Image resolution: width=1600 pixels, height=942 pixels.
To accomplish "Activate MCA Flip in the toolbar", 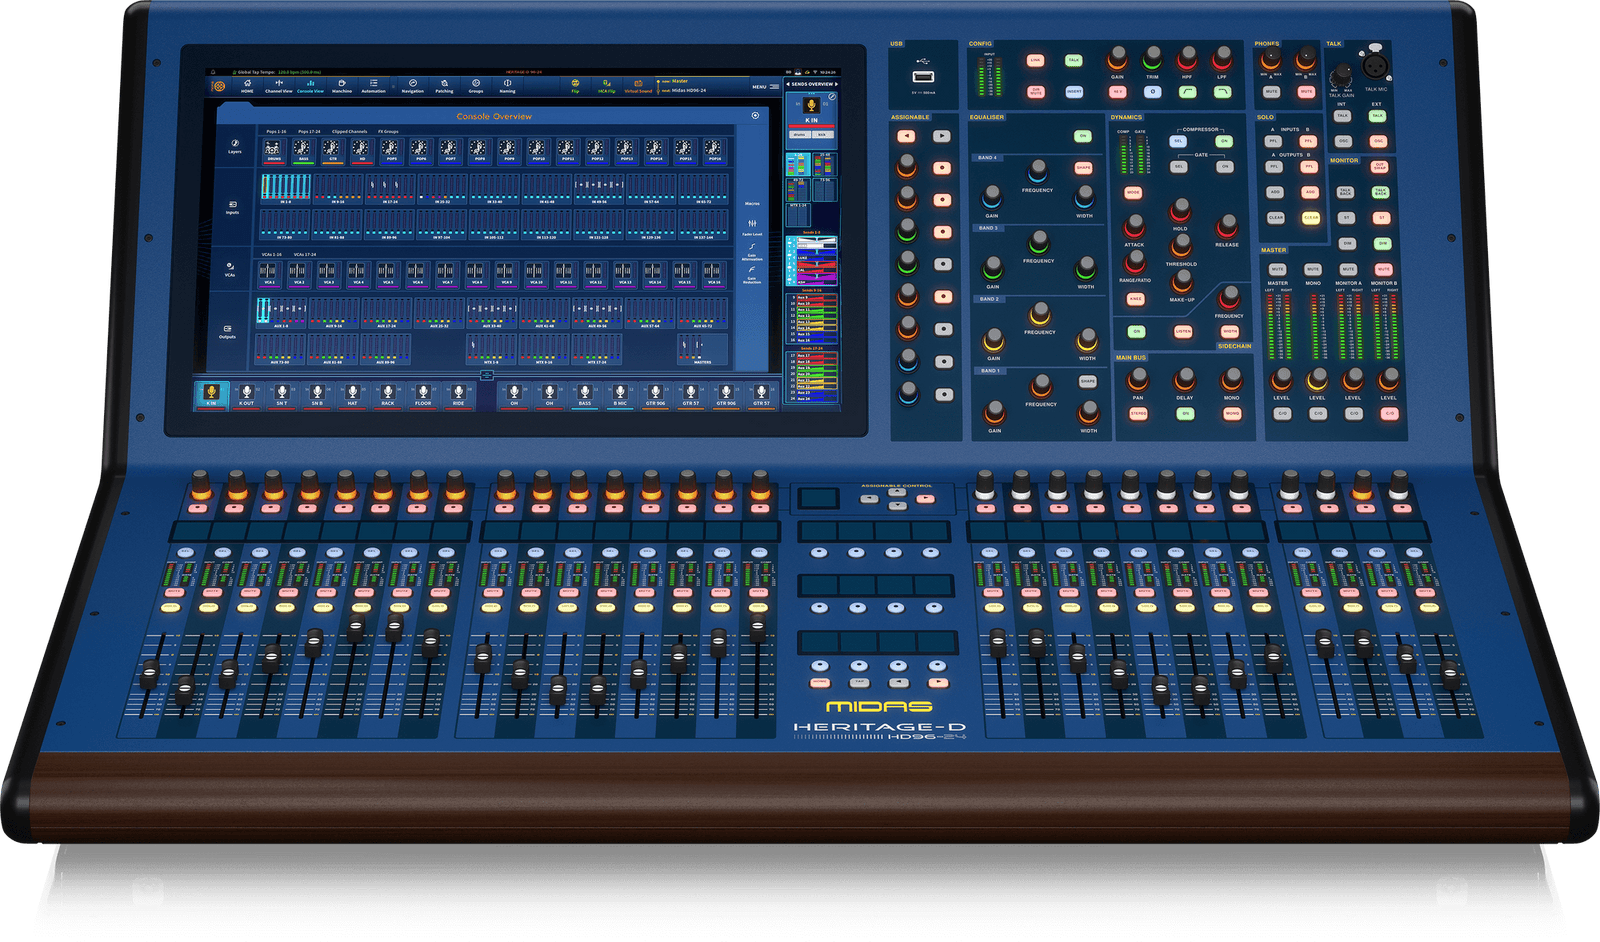I will (606, 86).
